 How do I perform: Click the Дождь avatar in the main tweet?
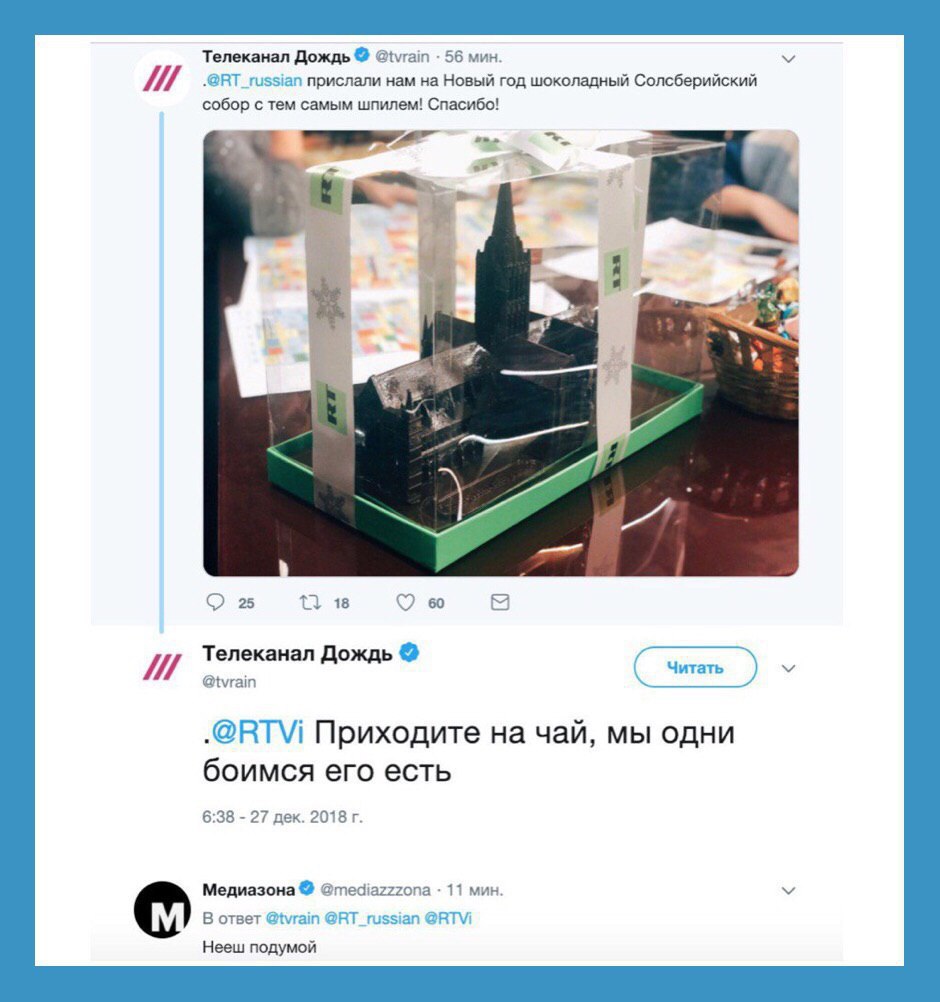click(162, 667)
